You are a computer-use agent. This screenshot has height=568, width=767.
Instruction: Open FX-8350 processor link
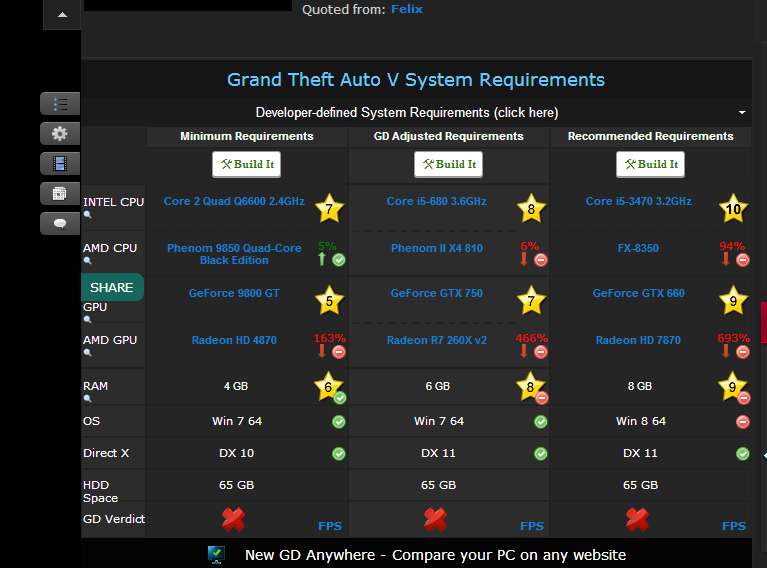638,248
